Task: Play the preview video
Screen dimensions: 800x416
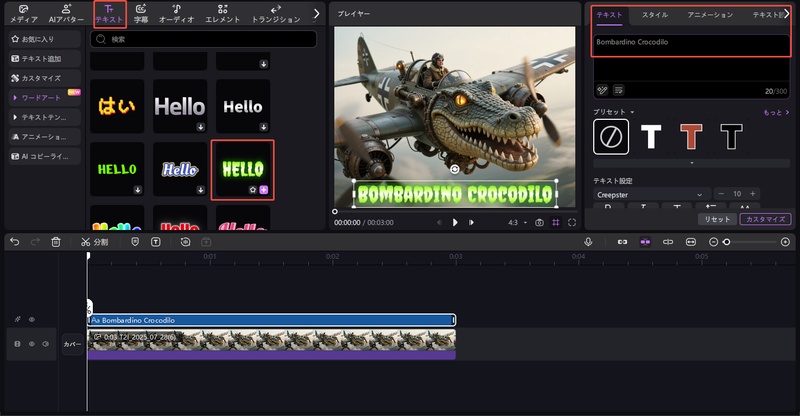Action: point(455,223)
